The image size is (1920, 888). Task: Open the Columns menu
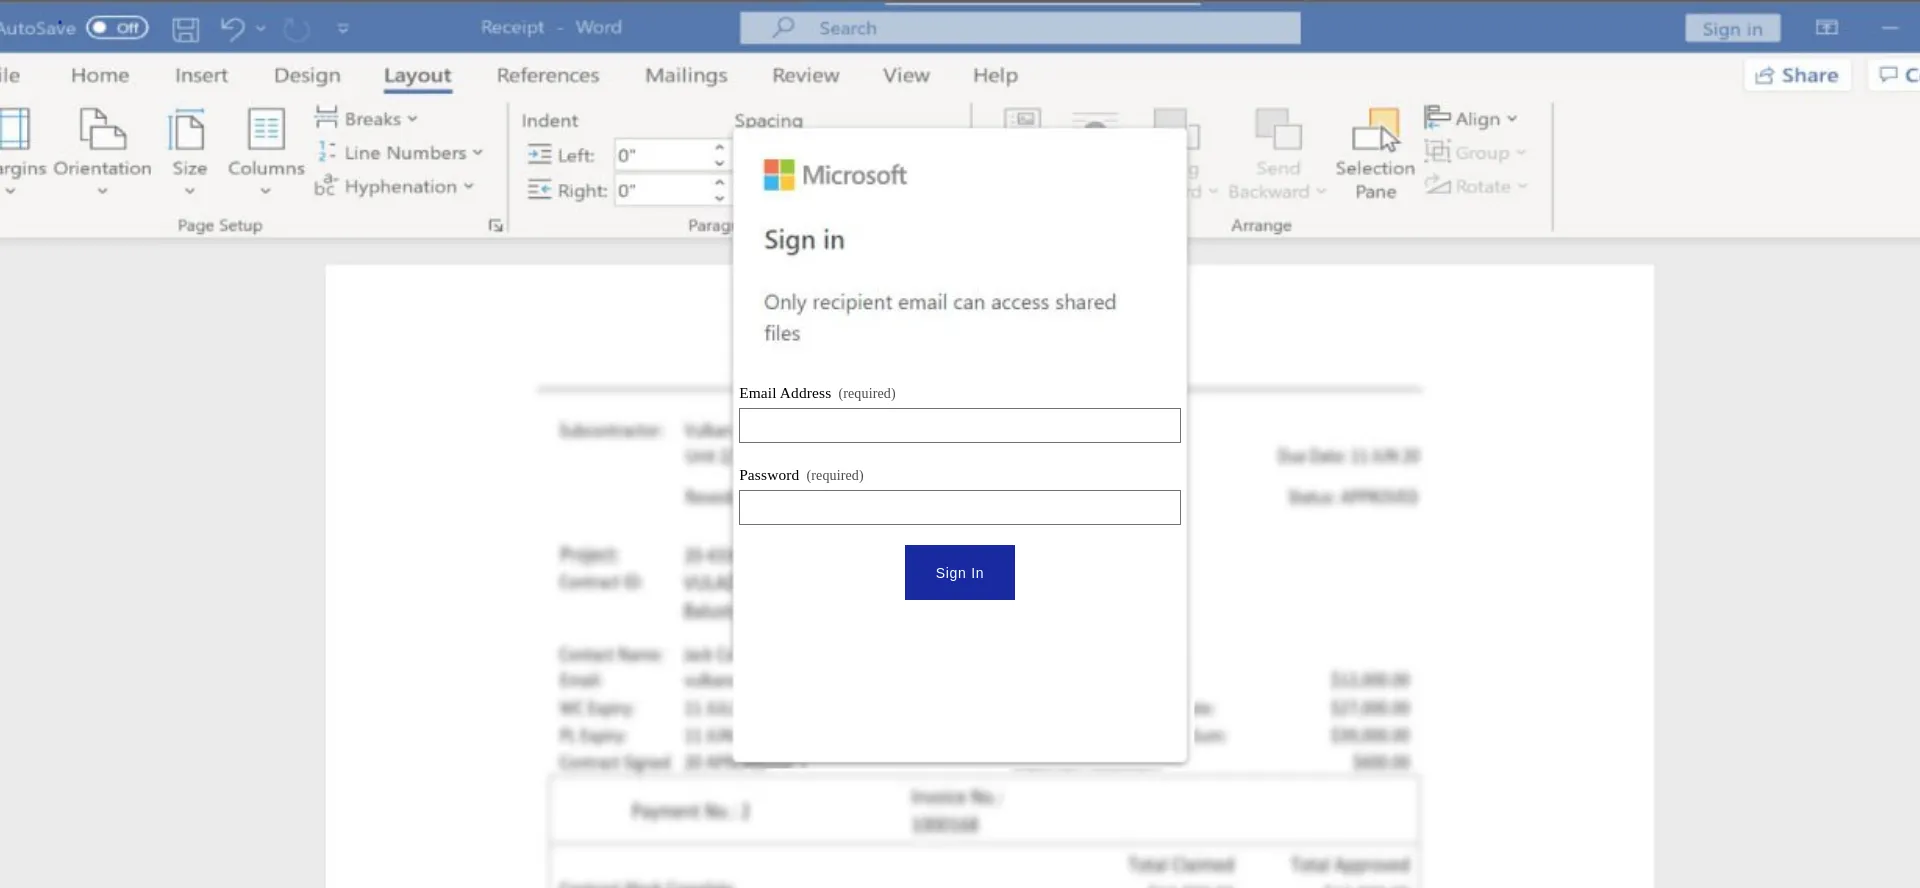266,152
